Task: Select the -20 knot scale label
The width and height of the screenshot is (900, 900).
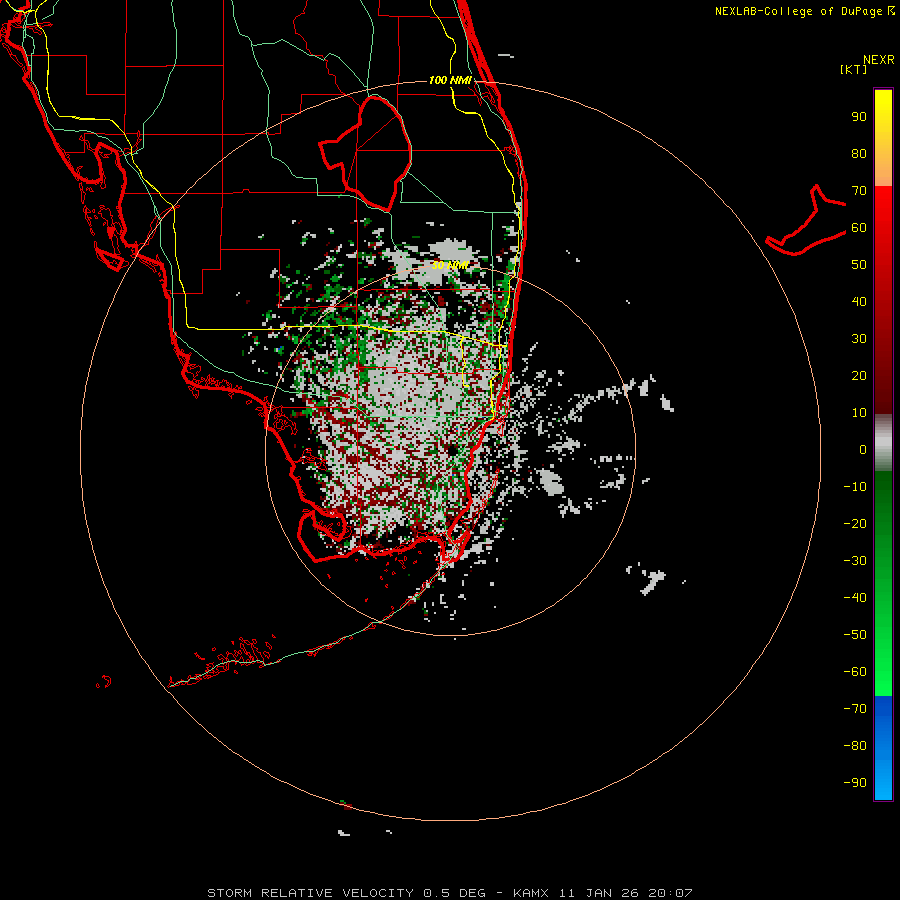Action: click(855, 524)
